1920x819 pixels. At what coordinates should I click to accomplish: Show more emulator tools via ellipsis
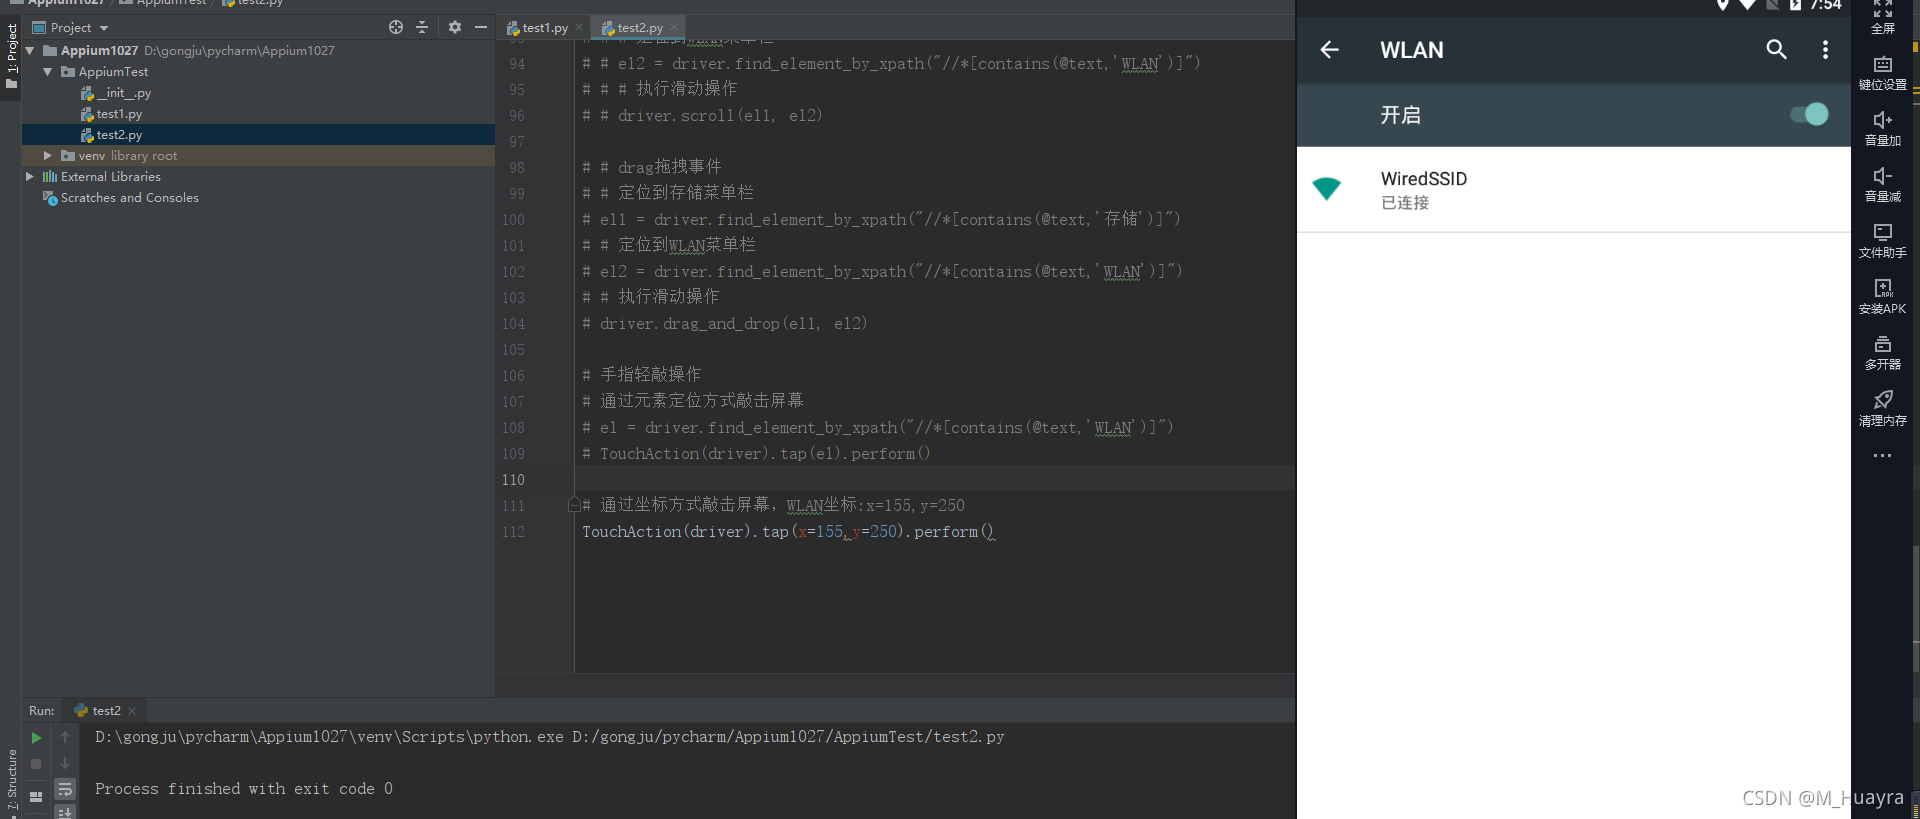[1883, 456]
